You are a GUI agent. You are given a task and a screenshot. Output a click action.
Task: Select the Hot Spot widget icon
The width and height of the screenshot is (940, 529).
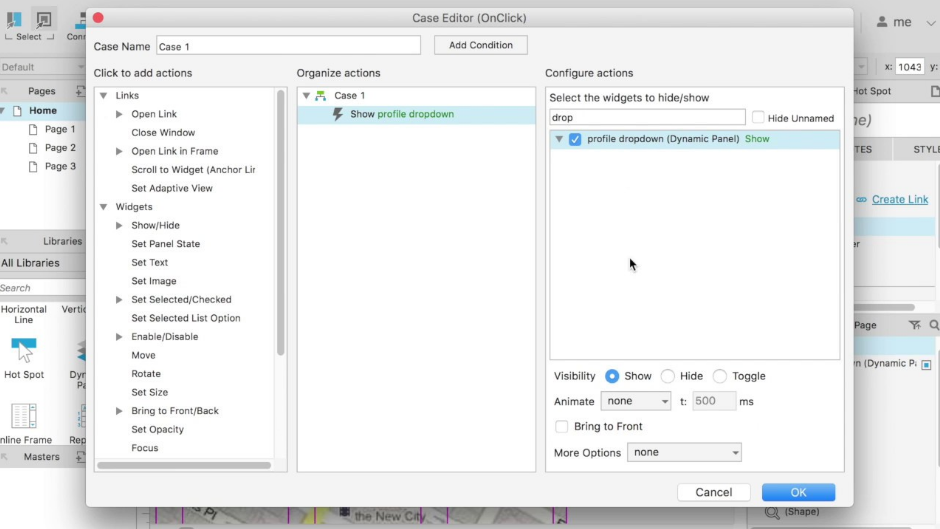24,350
